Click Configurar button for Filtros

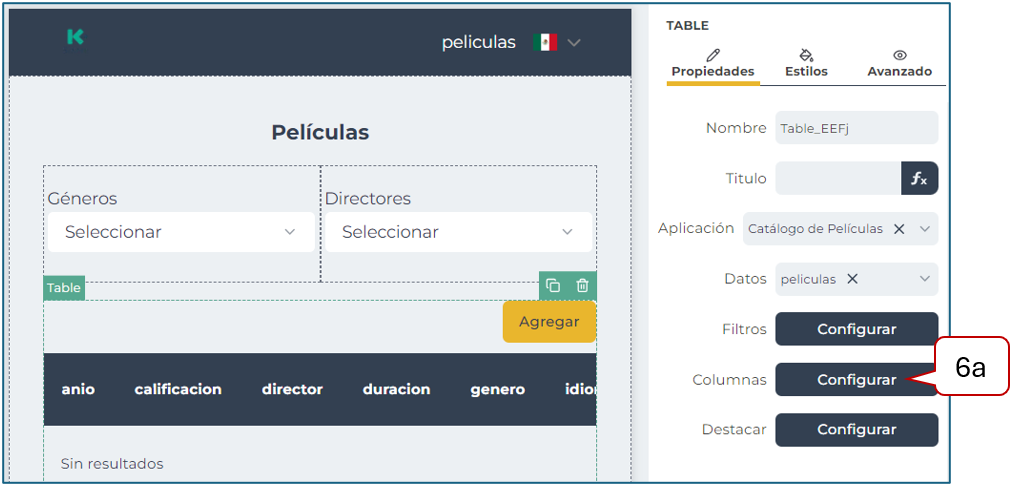pos(856,329)
